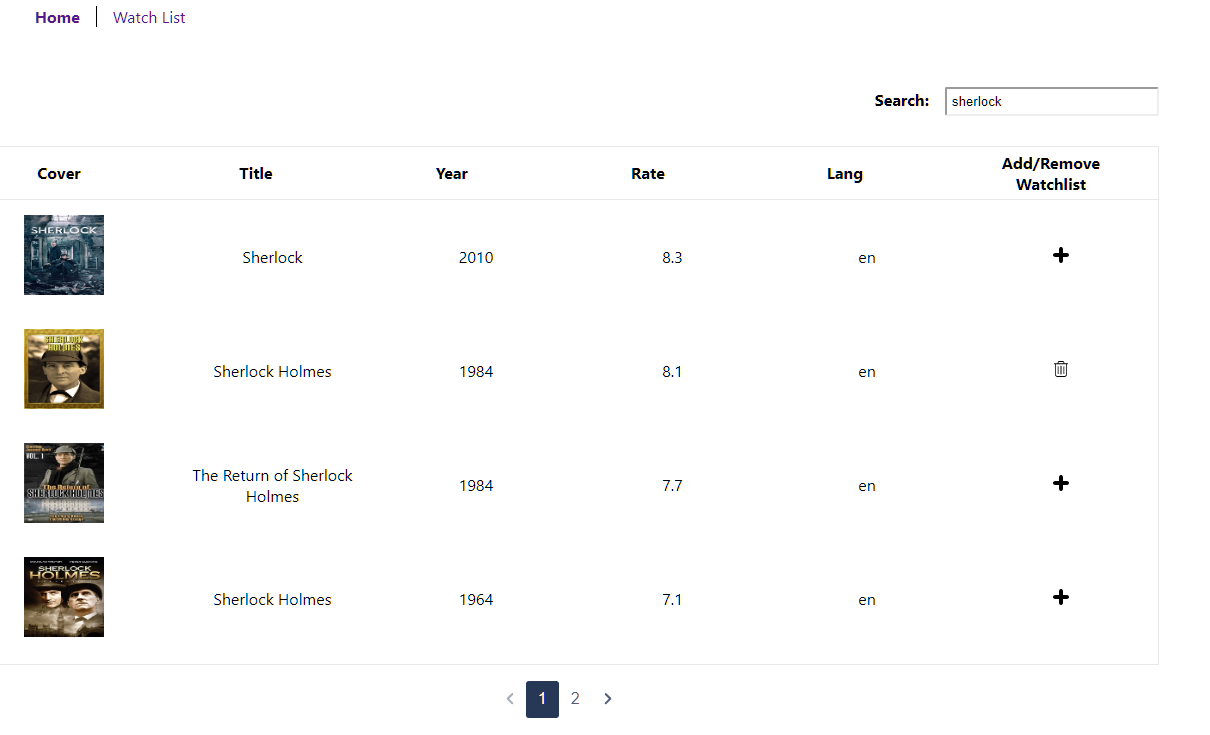1210x735 pixels.
Task: Sort by the Rate column header
Action: pyautogui.click(x=648, y=173)
